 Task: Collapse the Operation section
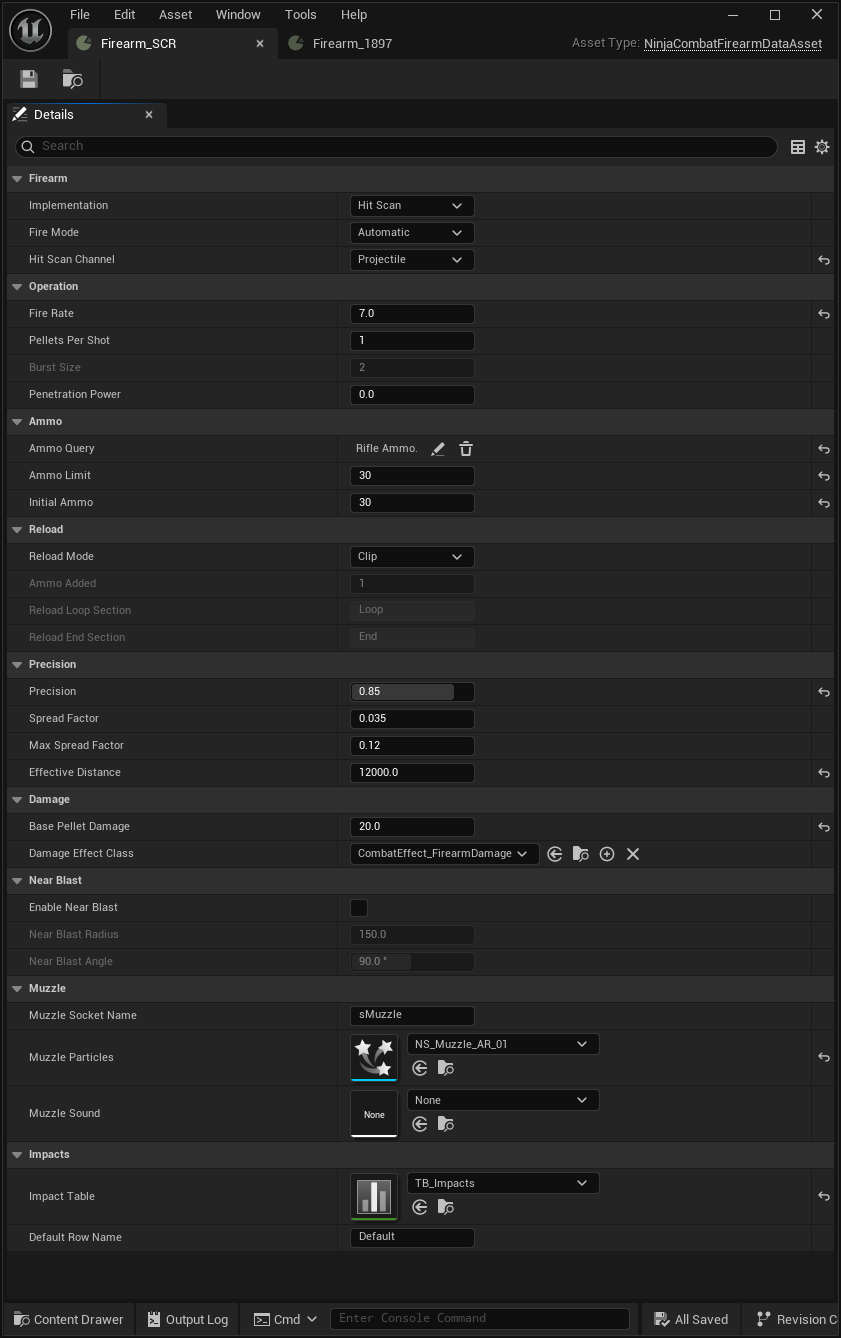[x=17, y=287]
